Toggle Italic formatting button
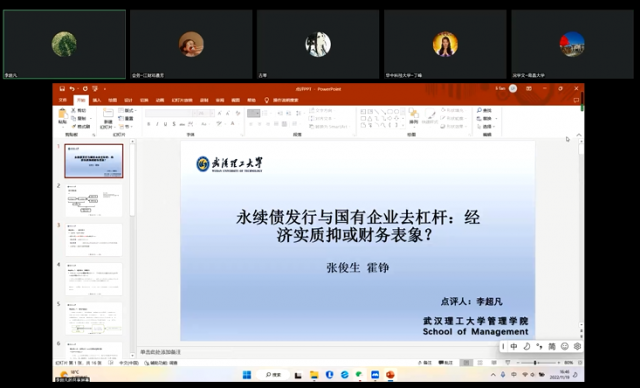The image size is (640, 388). pos(157,124)
